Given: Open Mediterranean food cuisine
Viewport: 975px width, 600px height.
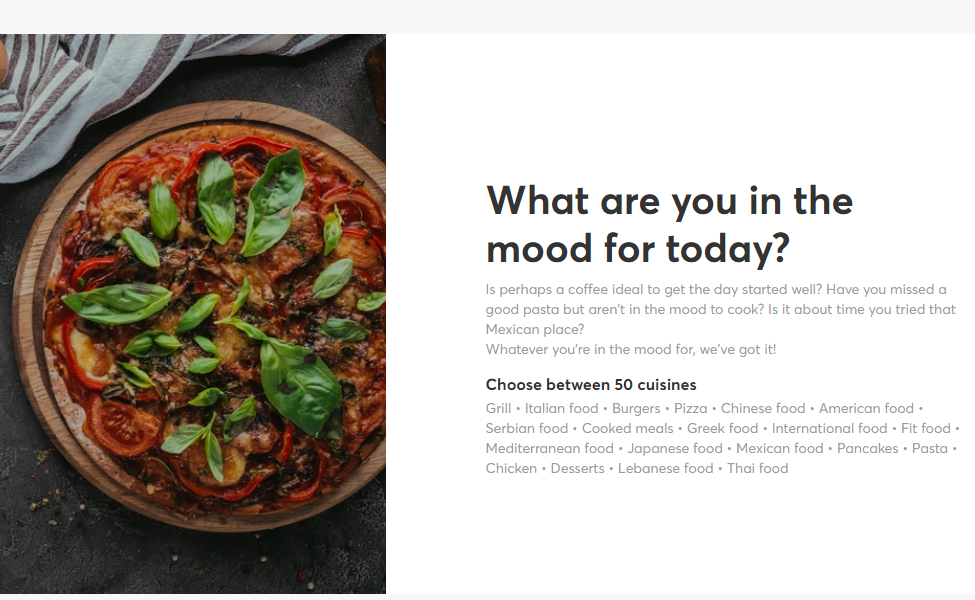Looking at the screenshot, I should (549, 448).
